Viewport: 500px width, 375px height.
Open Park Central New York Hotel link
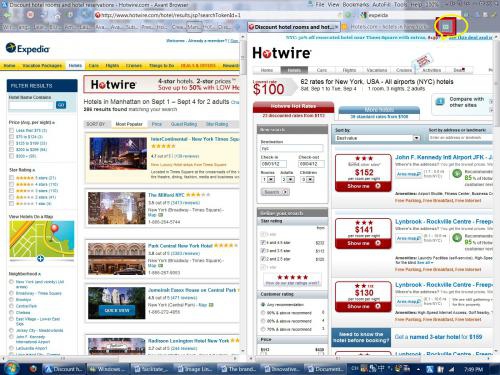coord(180,246)
